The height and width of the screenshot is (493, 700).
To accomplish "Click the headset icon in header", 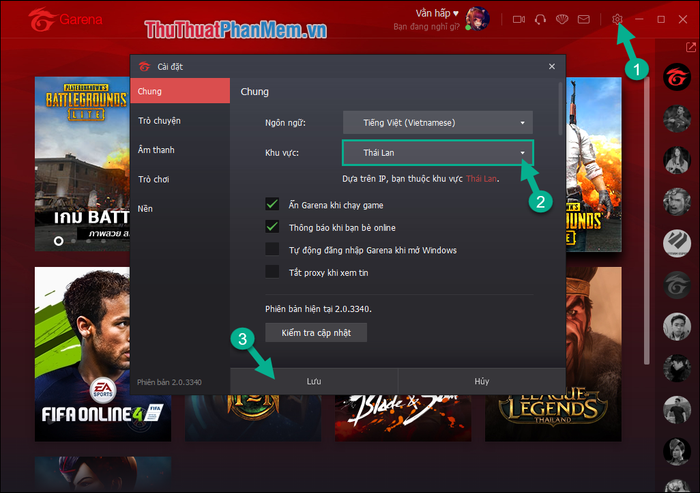I will tap(540, 19).
